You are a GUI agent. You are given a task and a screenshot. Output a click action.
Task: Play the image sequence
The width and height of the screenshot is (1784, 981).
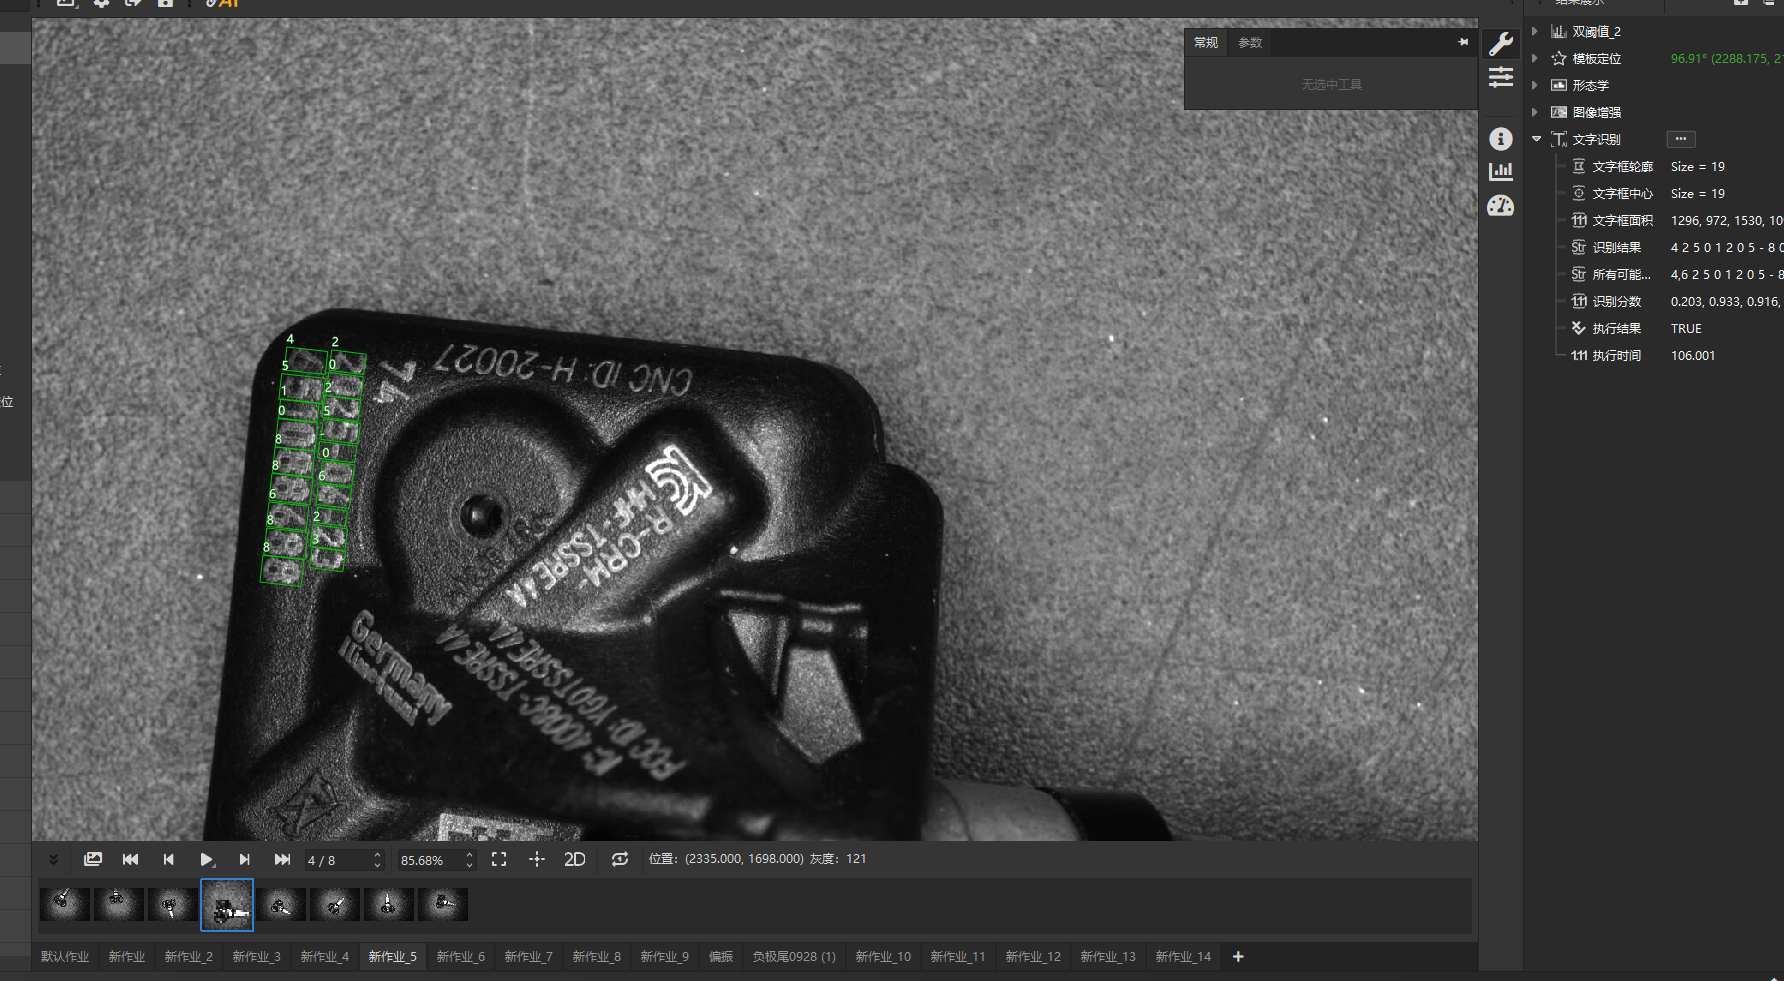click(x=206, y=860)
